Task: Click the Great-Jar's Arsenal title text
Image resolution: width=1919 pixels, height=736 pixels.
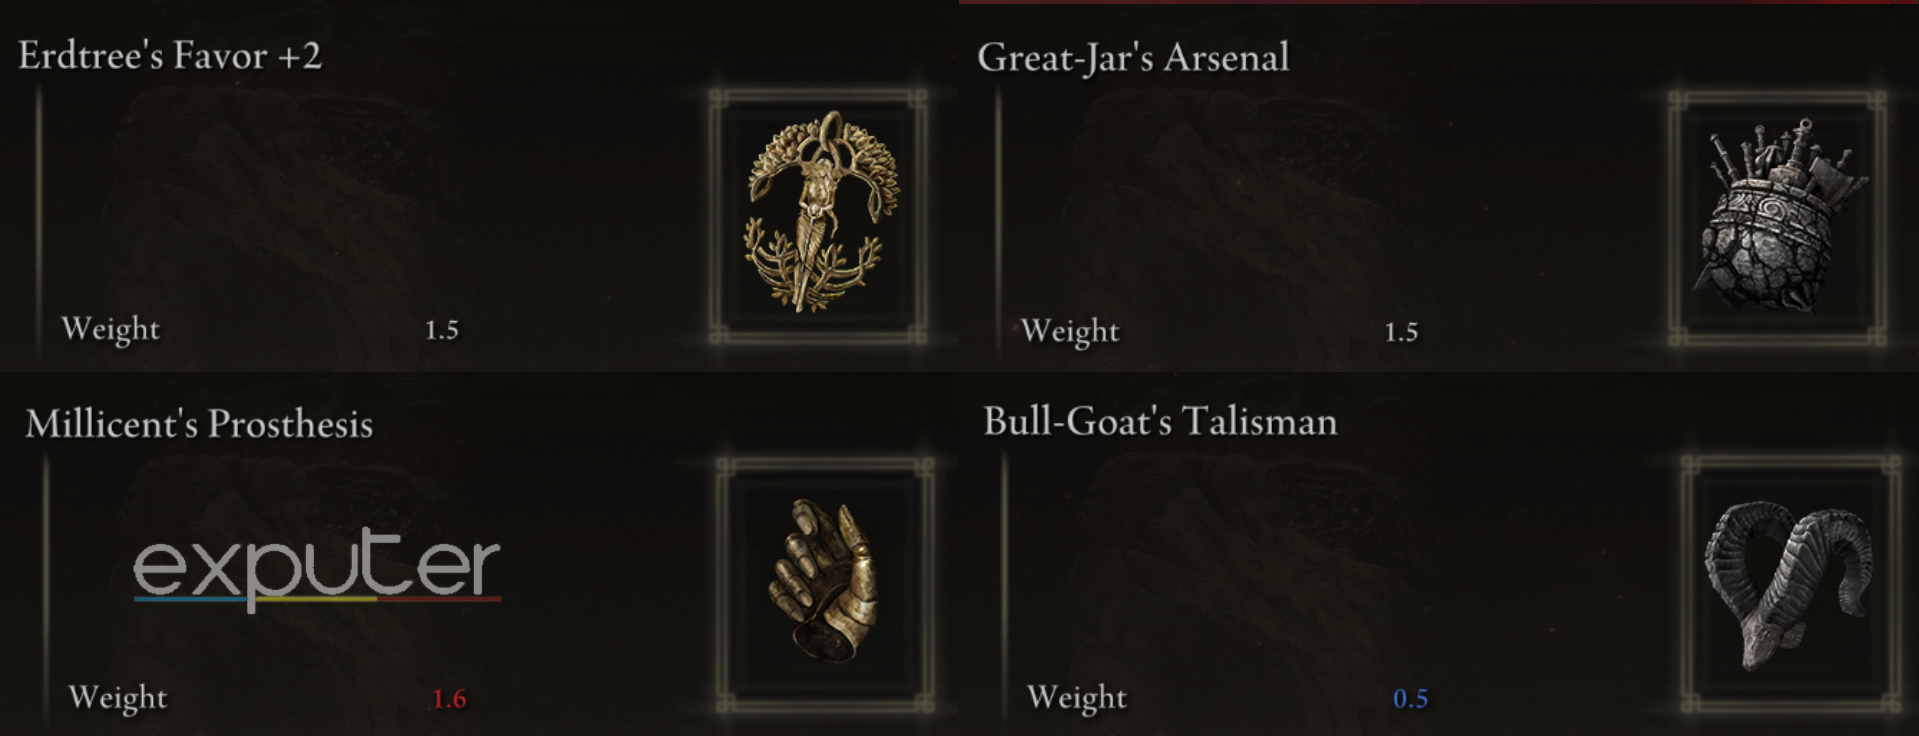Action: (1133, 57)
